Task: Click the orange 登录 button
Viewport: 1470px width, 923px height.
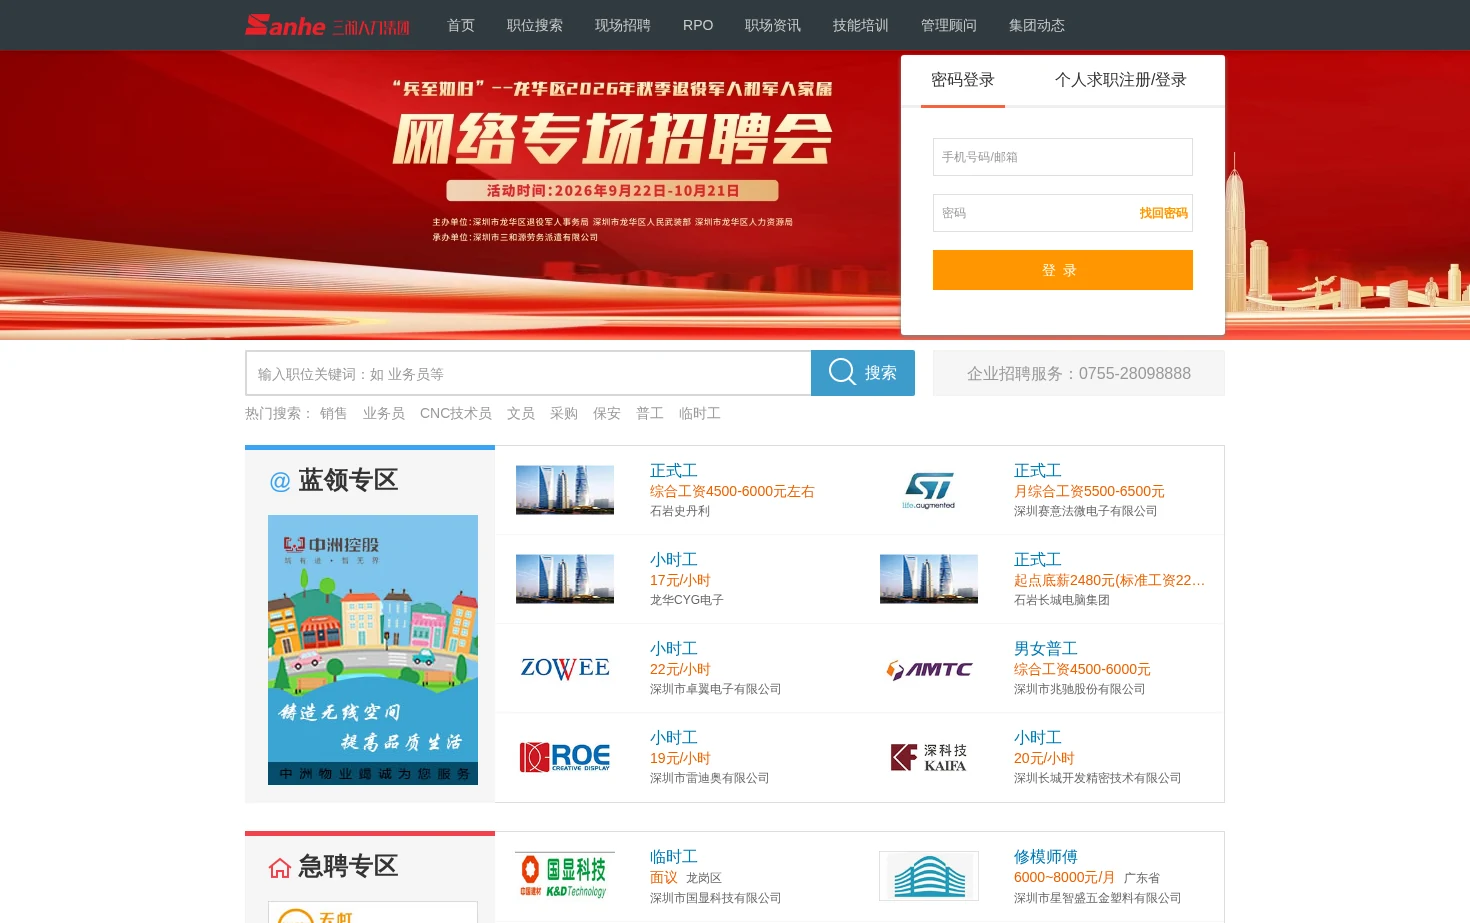Action: click(1063, 270)
